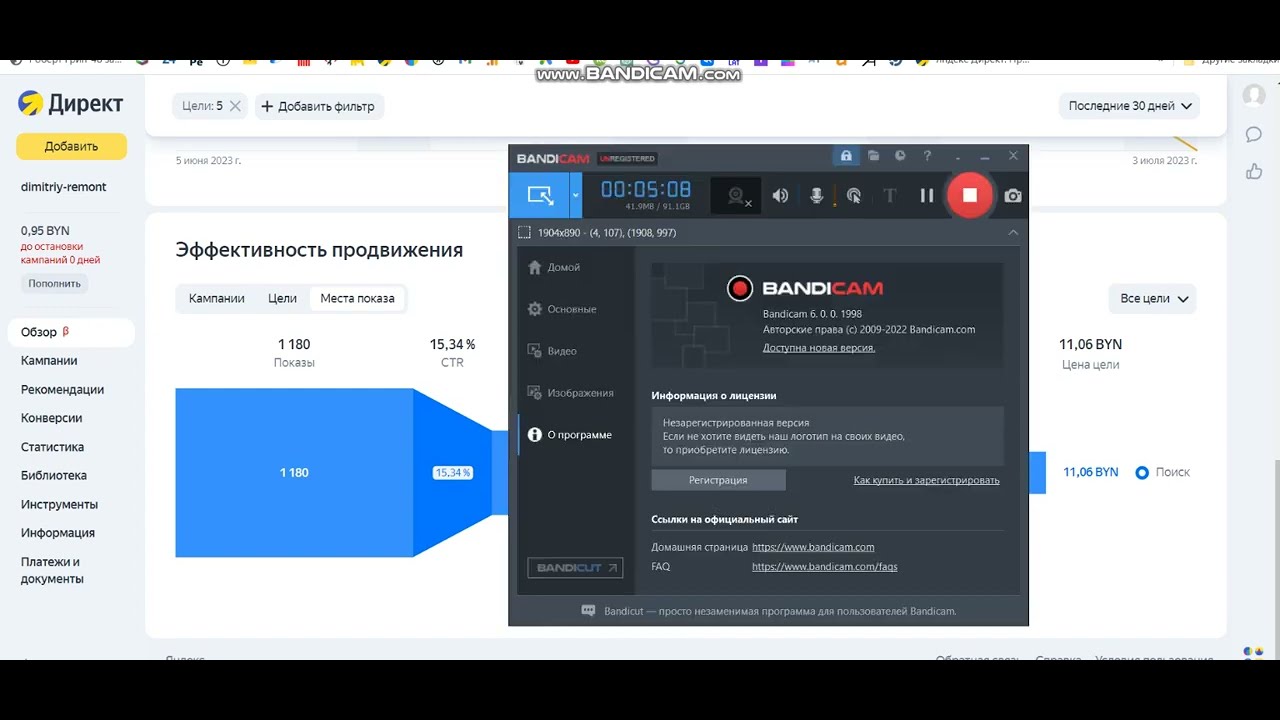Toggle the speaker sound icon in Bandicam
Image resolution: width=1280 pixels, height=720 pixels.
tap(780, 196)
